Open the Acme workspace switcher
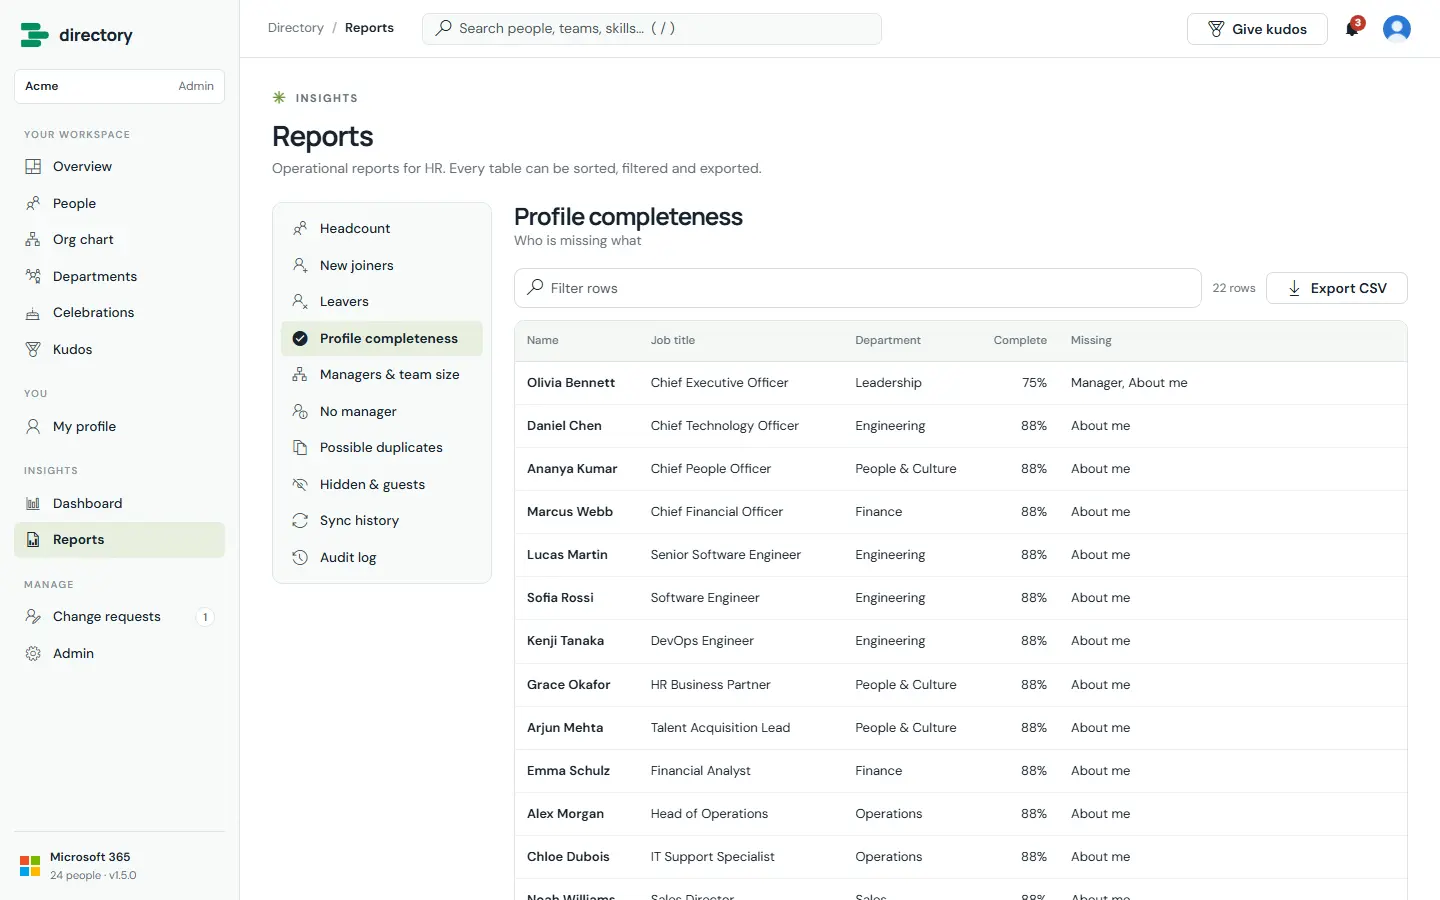The width and height of the screenshot is (1440, 900). pos(119,86)
